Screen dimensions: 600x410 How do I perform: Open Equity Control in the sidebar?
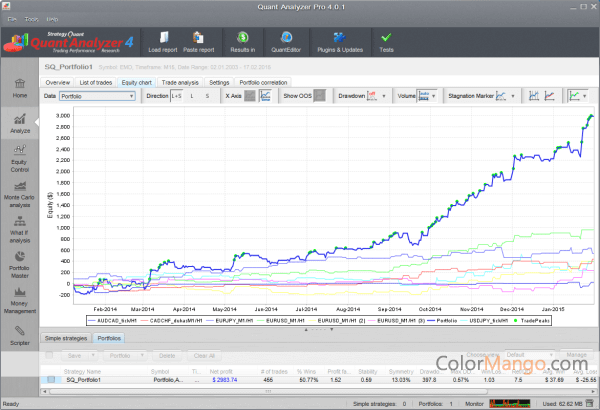coord(20,158)
